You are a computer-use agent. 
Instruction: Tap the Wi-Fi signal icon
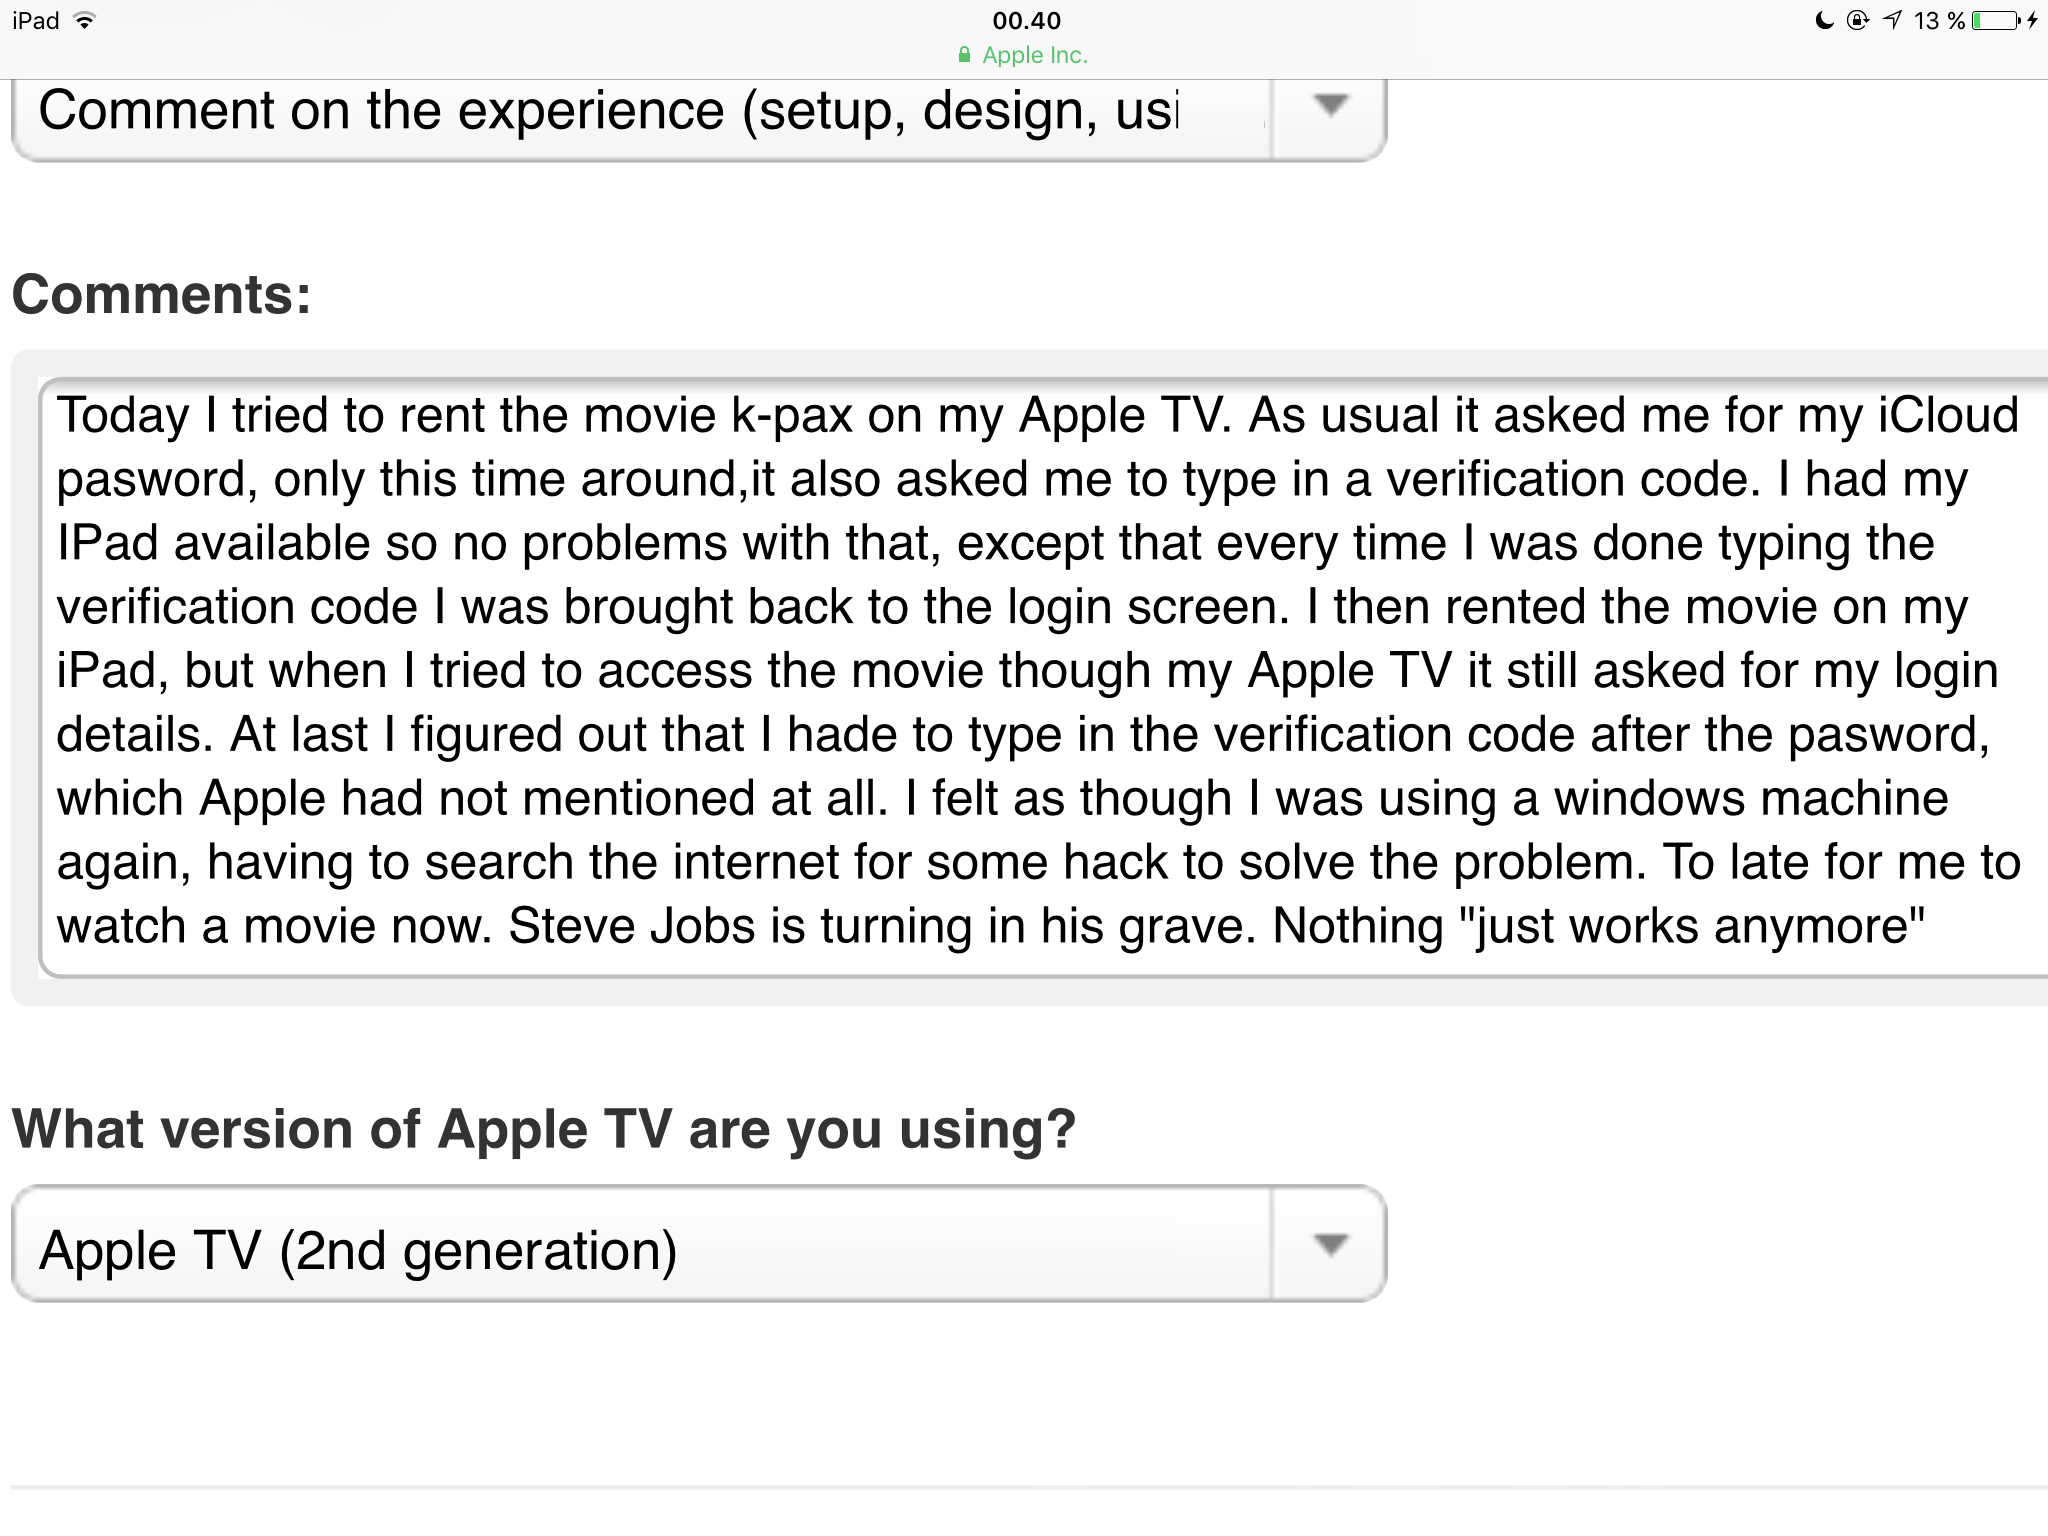coord(85,21)
